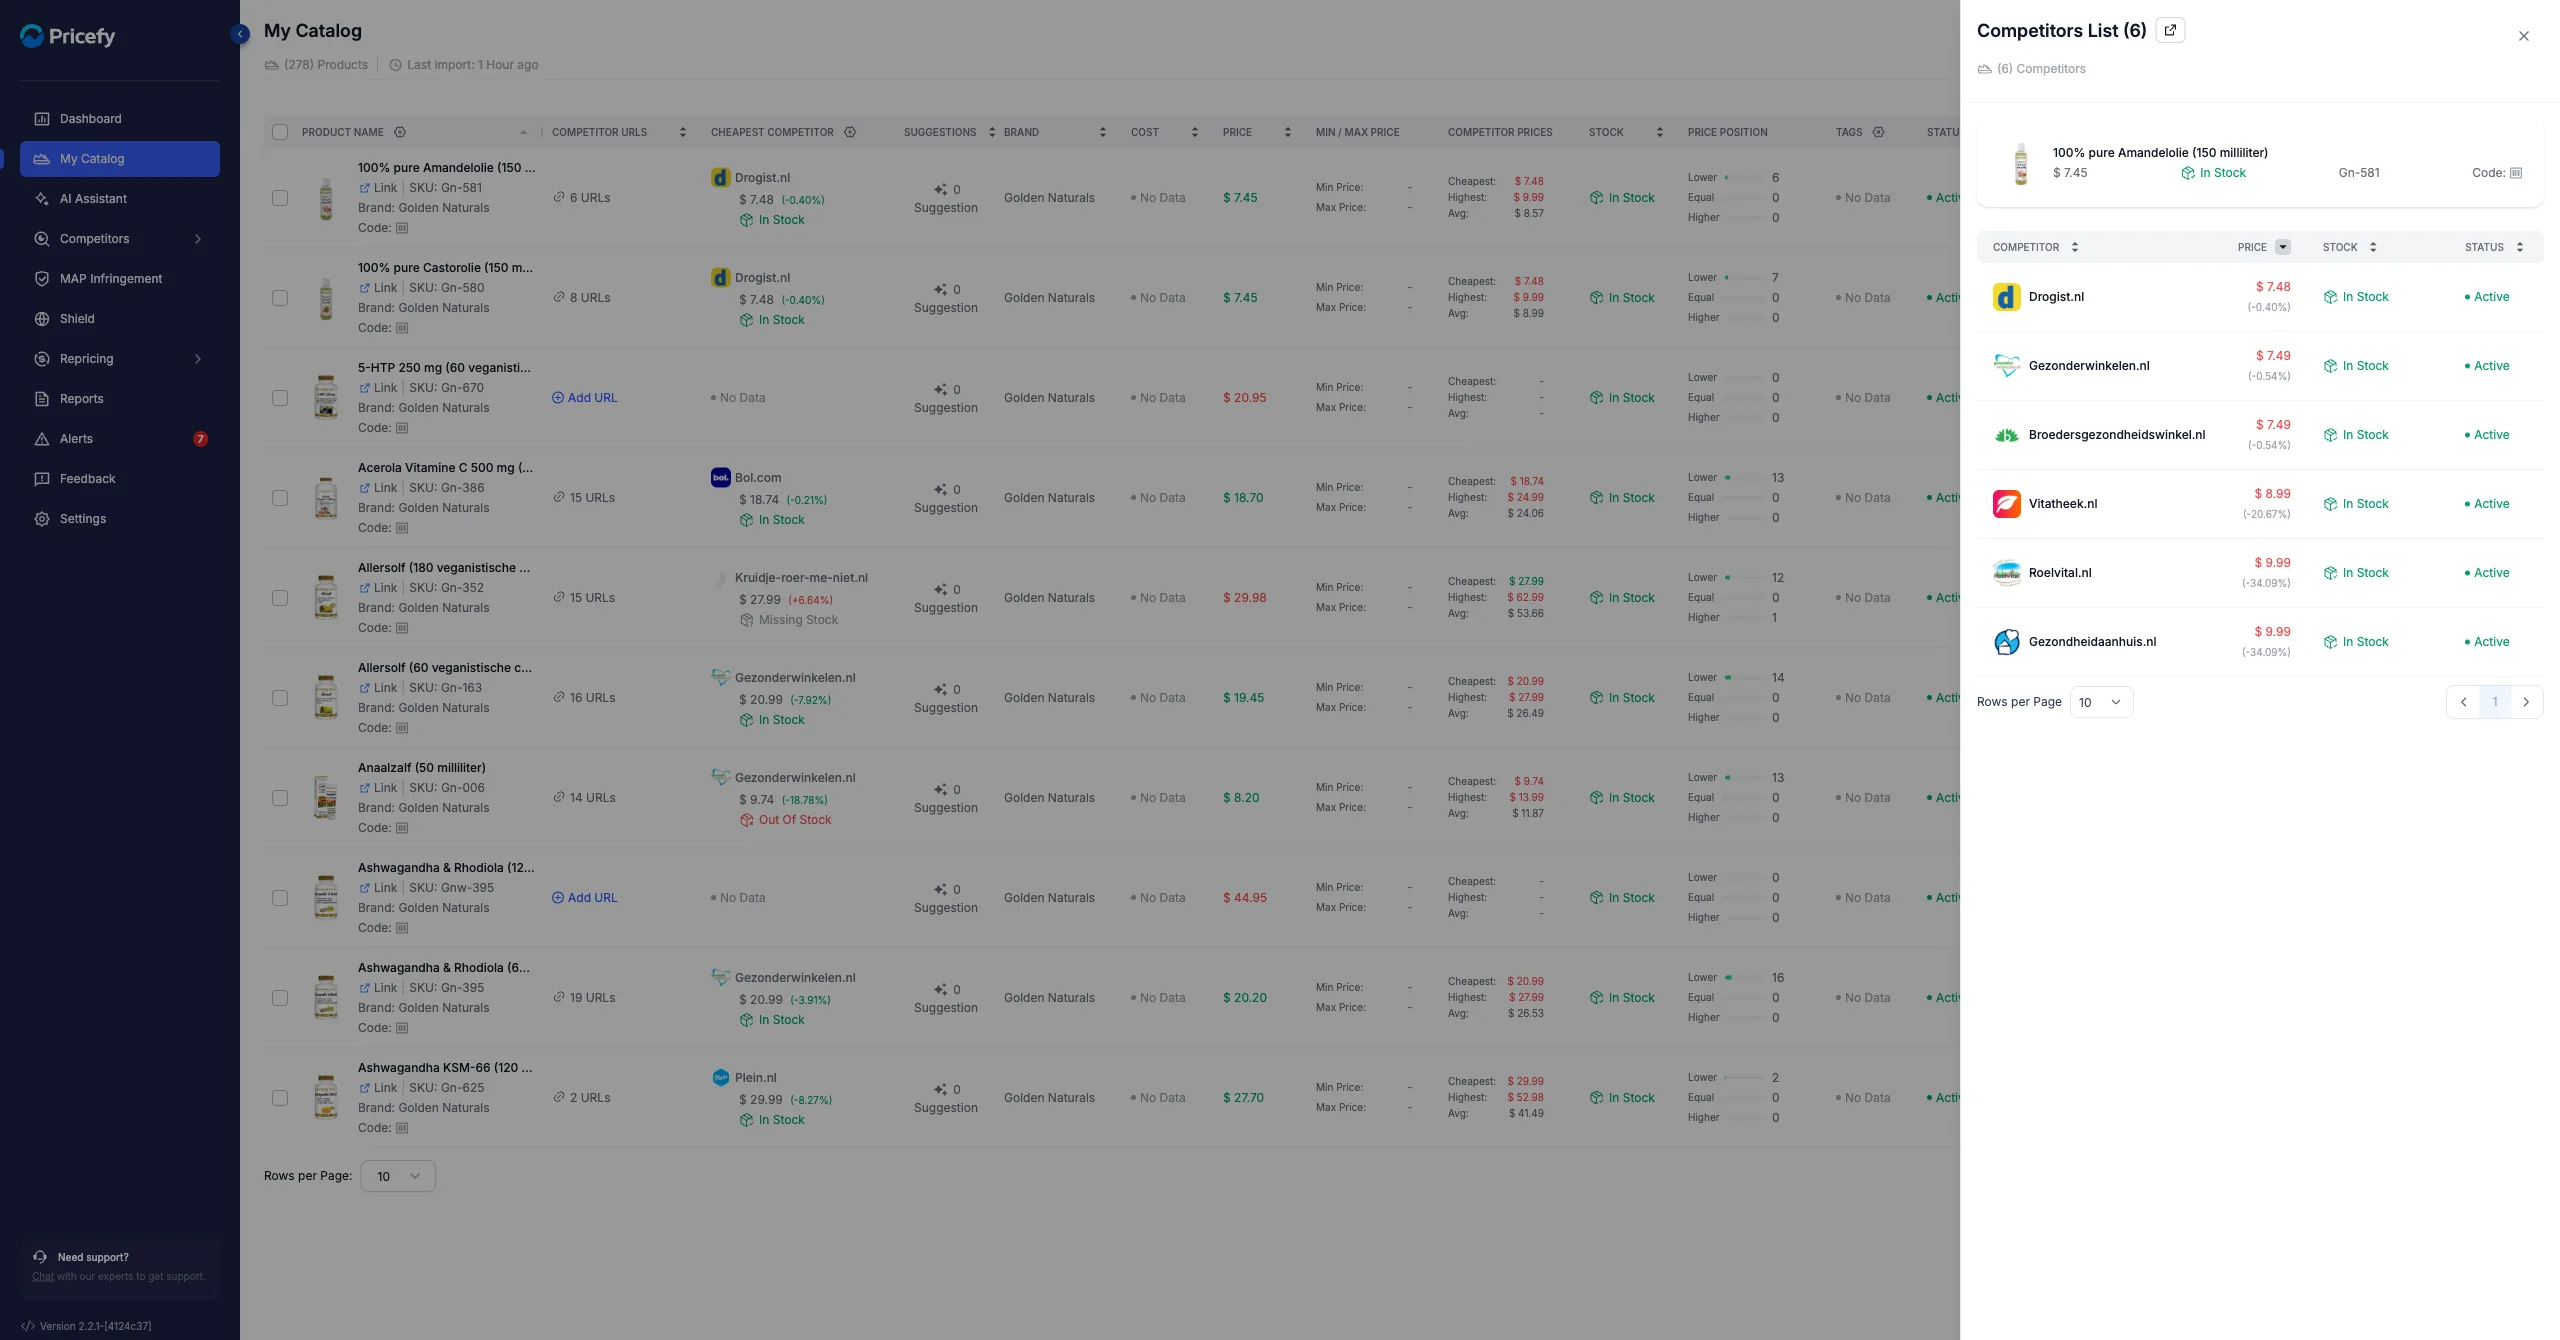
Task: Click barcode icon in Anaalzalf row Code
Action: [402, 828]
